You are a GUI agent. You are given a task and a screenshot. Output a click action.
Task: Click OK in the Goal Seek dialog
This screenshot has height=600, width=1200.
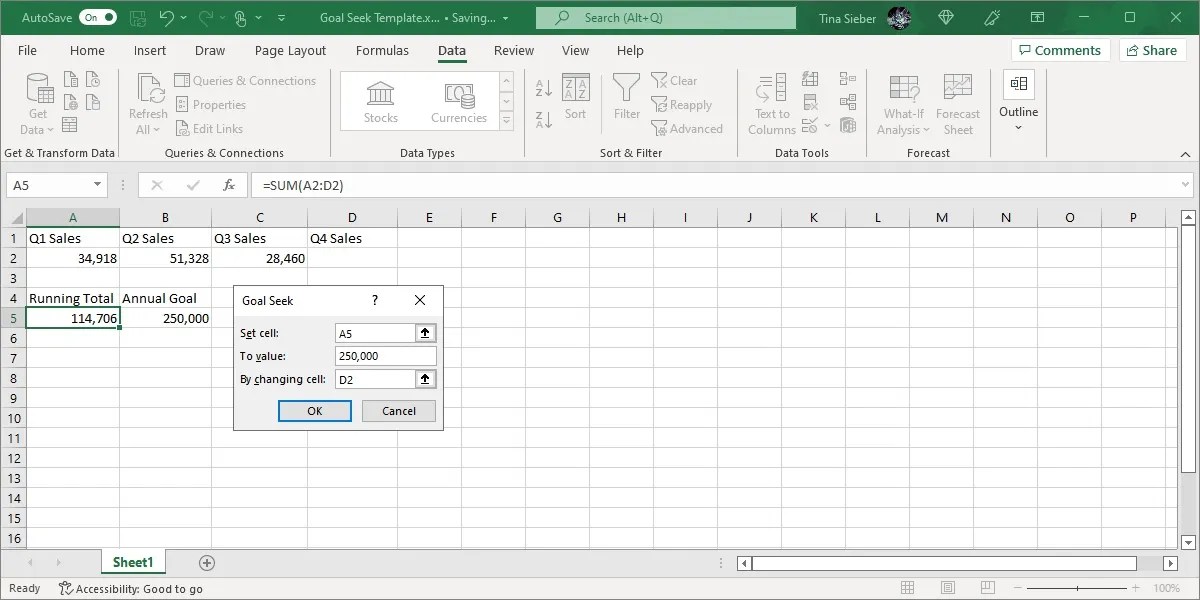point(314,410)
